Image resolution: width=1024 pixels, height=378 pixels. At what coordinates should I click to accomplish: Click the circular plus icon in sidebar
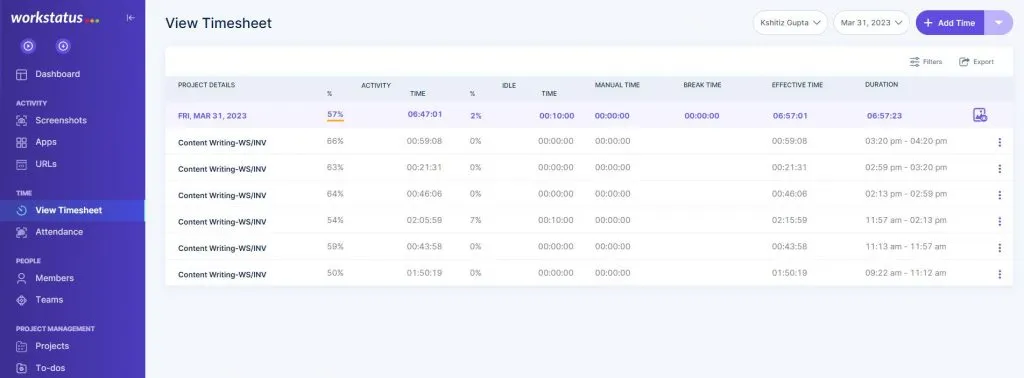63,46
